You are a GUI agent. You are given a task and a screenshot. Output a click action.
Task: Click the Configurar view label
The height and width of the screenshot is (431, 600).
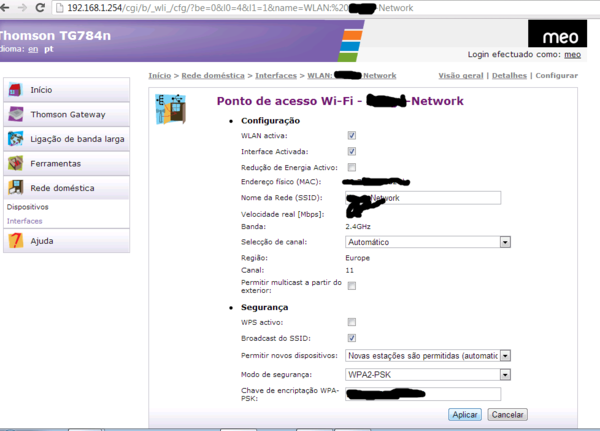pos(557,76)
